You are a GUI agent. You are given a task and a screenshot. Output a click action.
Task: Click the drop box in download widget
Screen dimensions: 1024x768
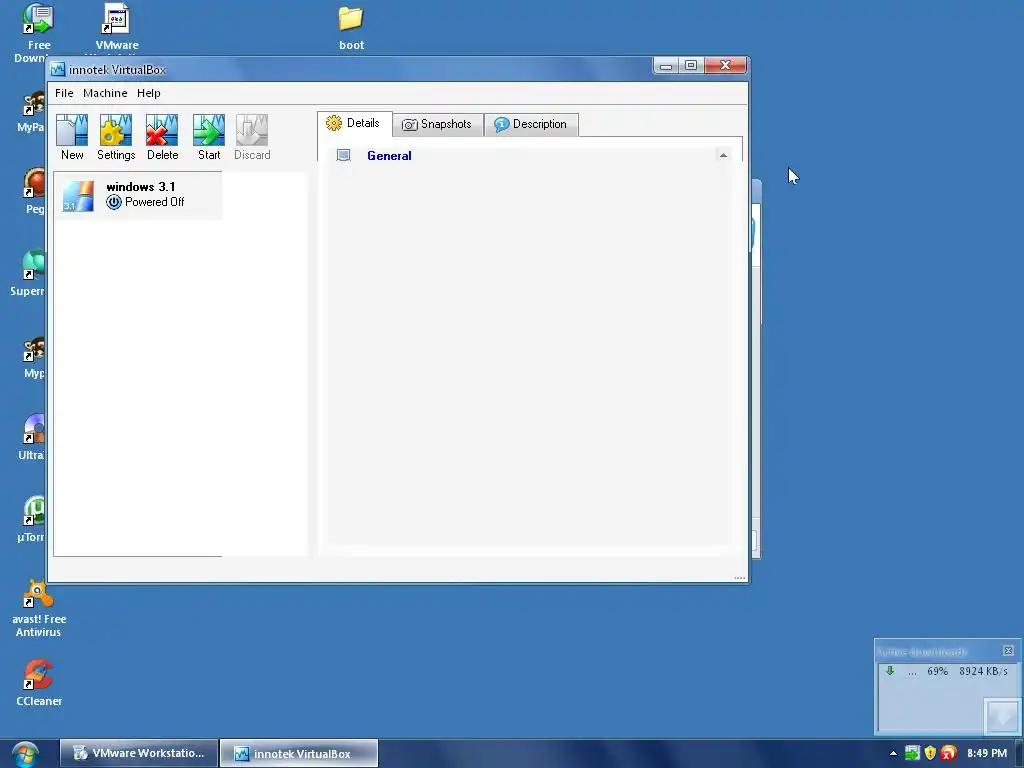click(1000, 716)
